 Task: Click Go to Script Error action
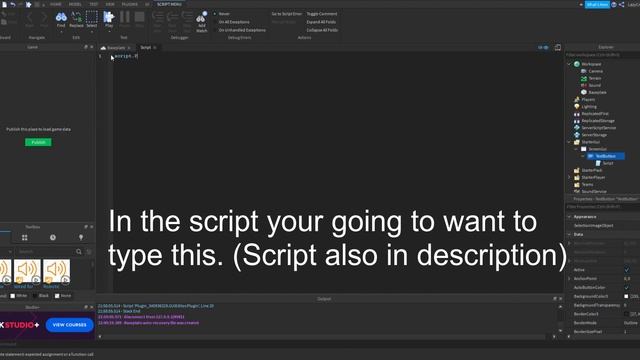(x=287, y=14)
